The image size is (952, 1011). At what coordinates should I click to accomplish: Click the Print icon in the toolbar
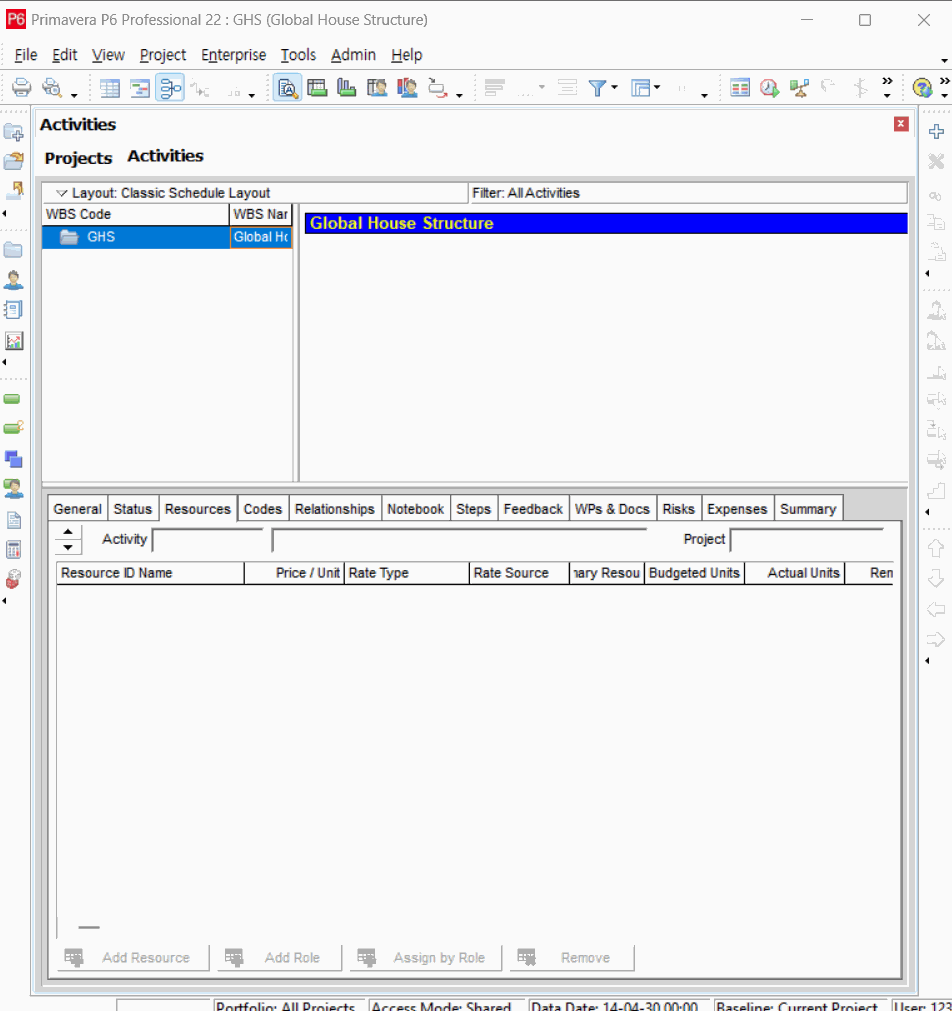coord(21,87)
